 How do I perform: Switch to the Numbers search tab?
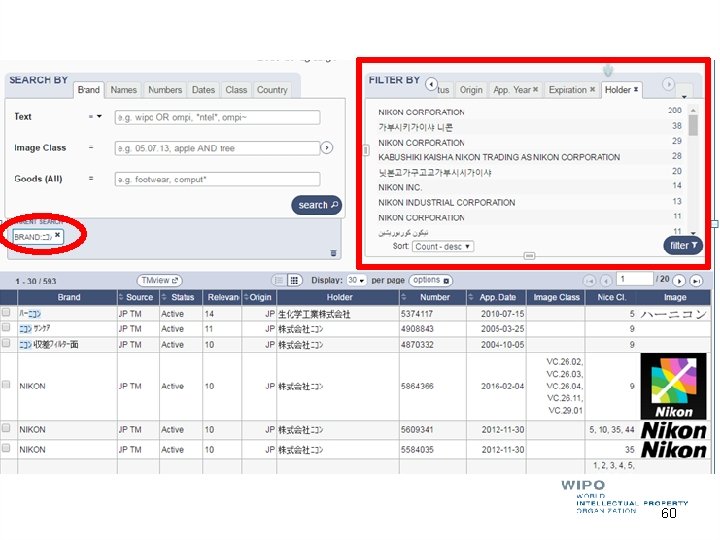click(x=165, y=90)
